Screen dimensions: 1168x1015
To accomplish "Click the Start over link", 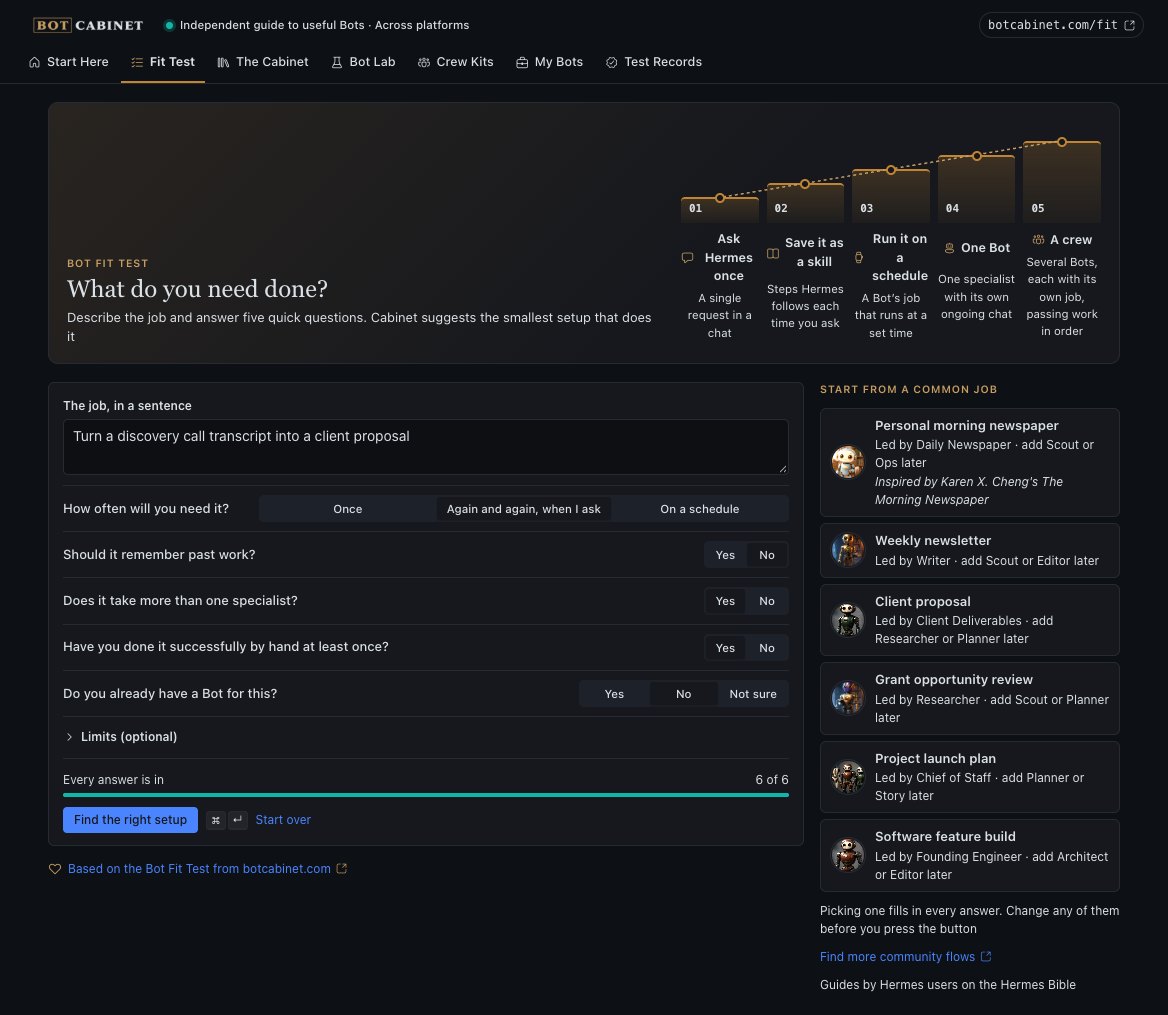I will pos(283,820).
